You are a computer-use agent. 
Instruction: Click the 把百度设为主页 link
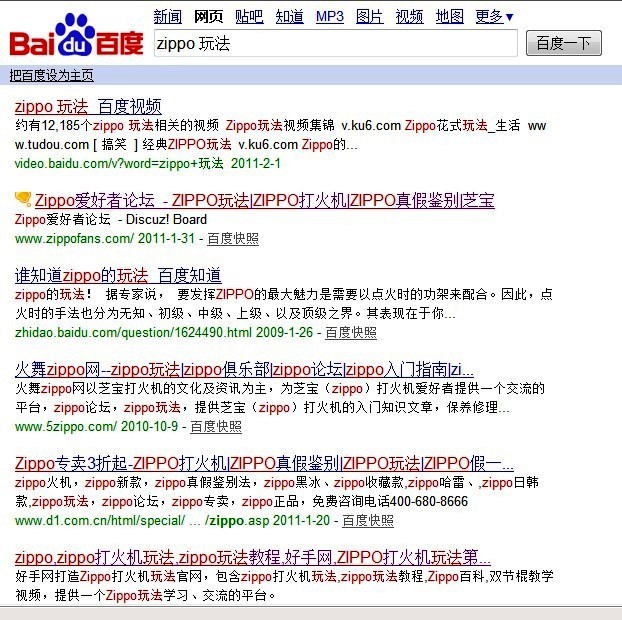point(52,75)
